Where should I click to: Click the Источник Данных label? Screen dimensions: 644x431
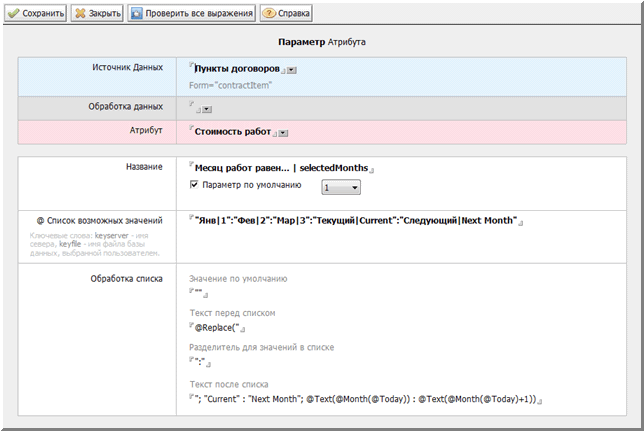[x=127, y=67]
